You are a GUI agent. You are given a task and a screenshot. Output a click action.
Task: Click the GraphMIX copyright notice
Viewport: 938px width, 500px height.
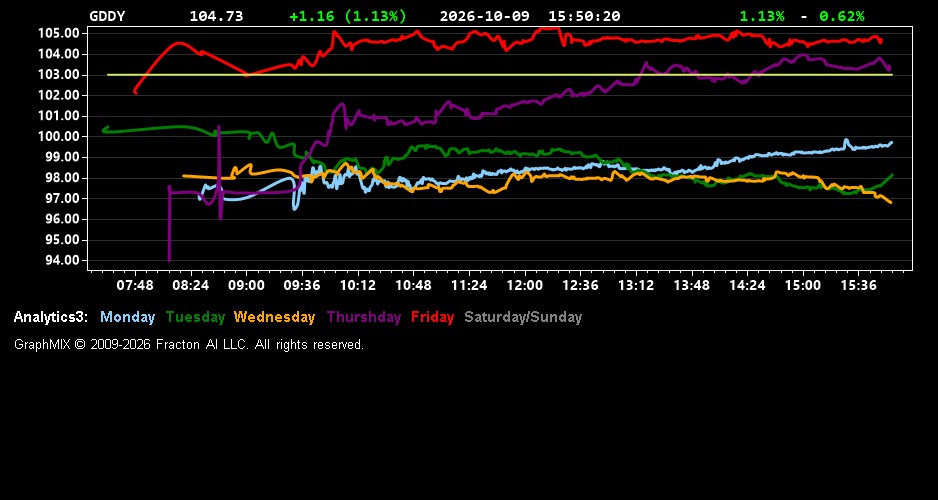click(189, 344)
